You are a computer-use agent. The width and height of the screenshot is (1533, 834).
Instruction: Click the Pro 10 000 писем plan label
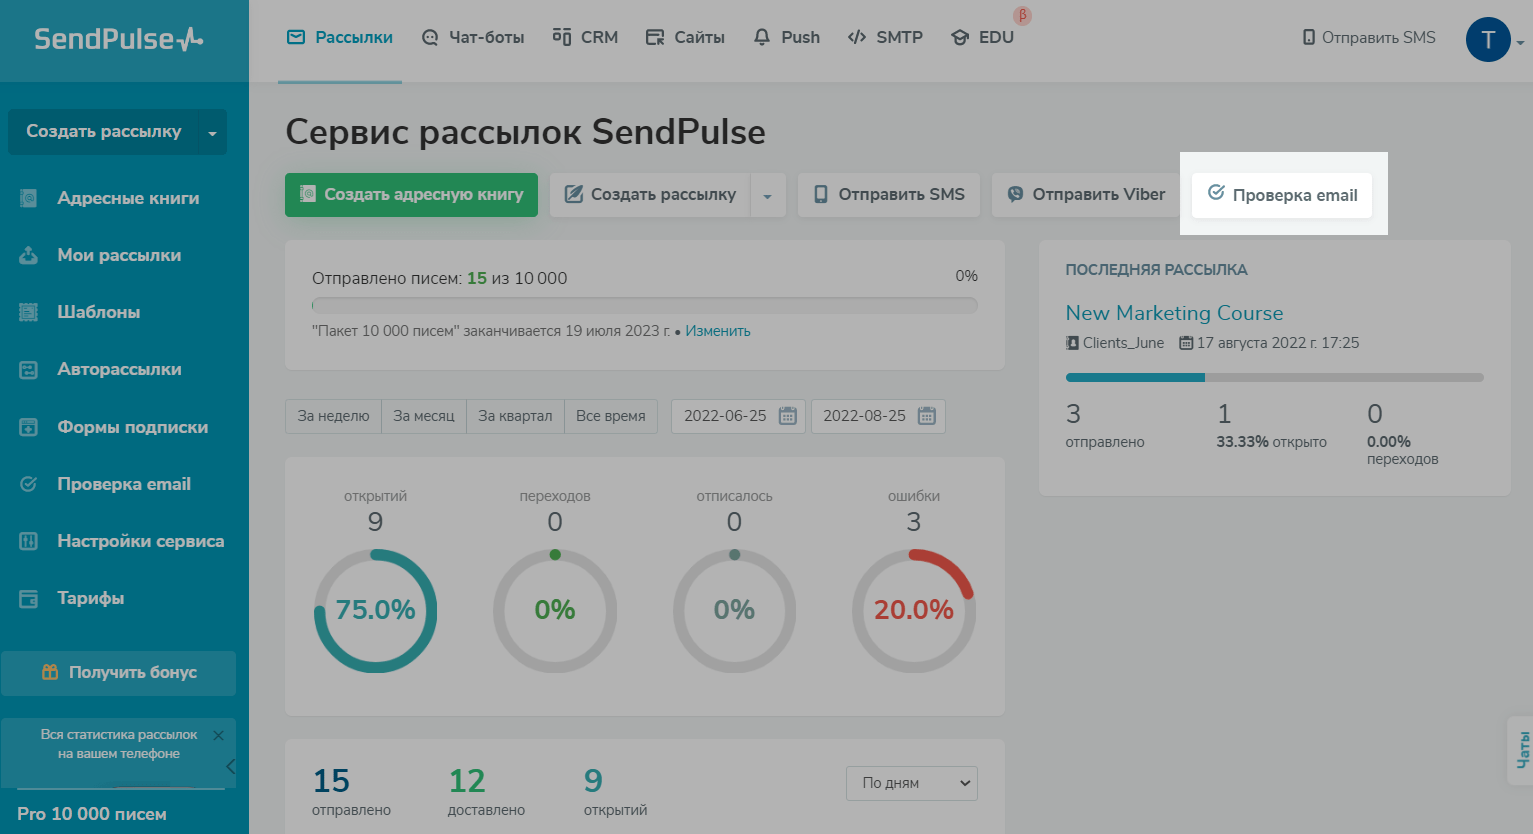click(x=92, y=814)
